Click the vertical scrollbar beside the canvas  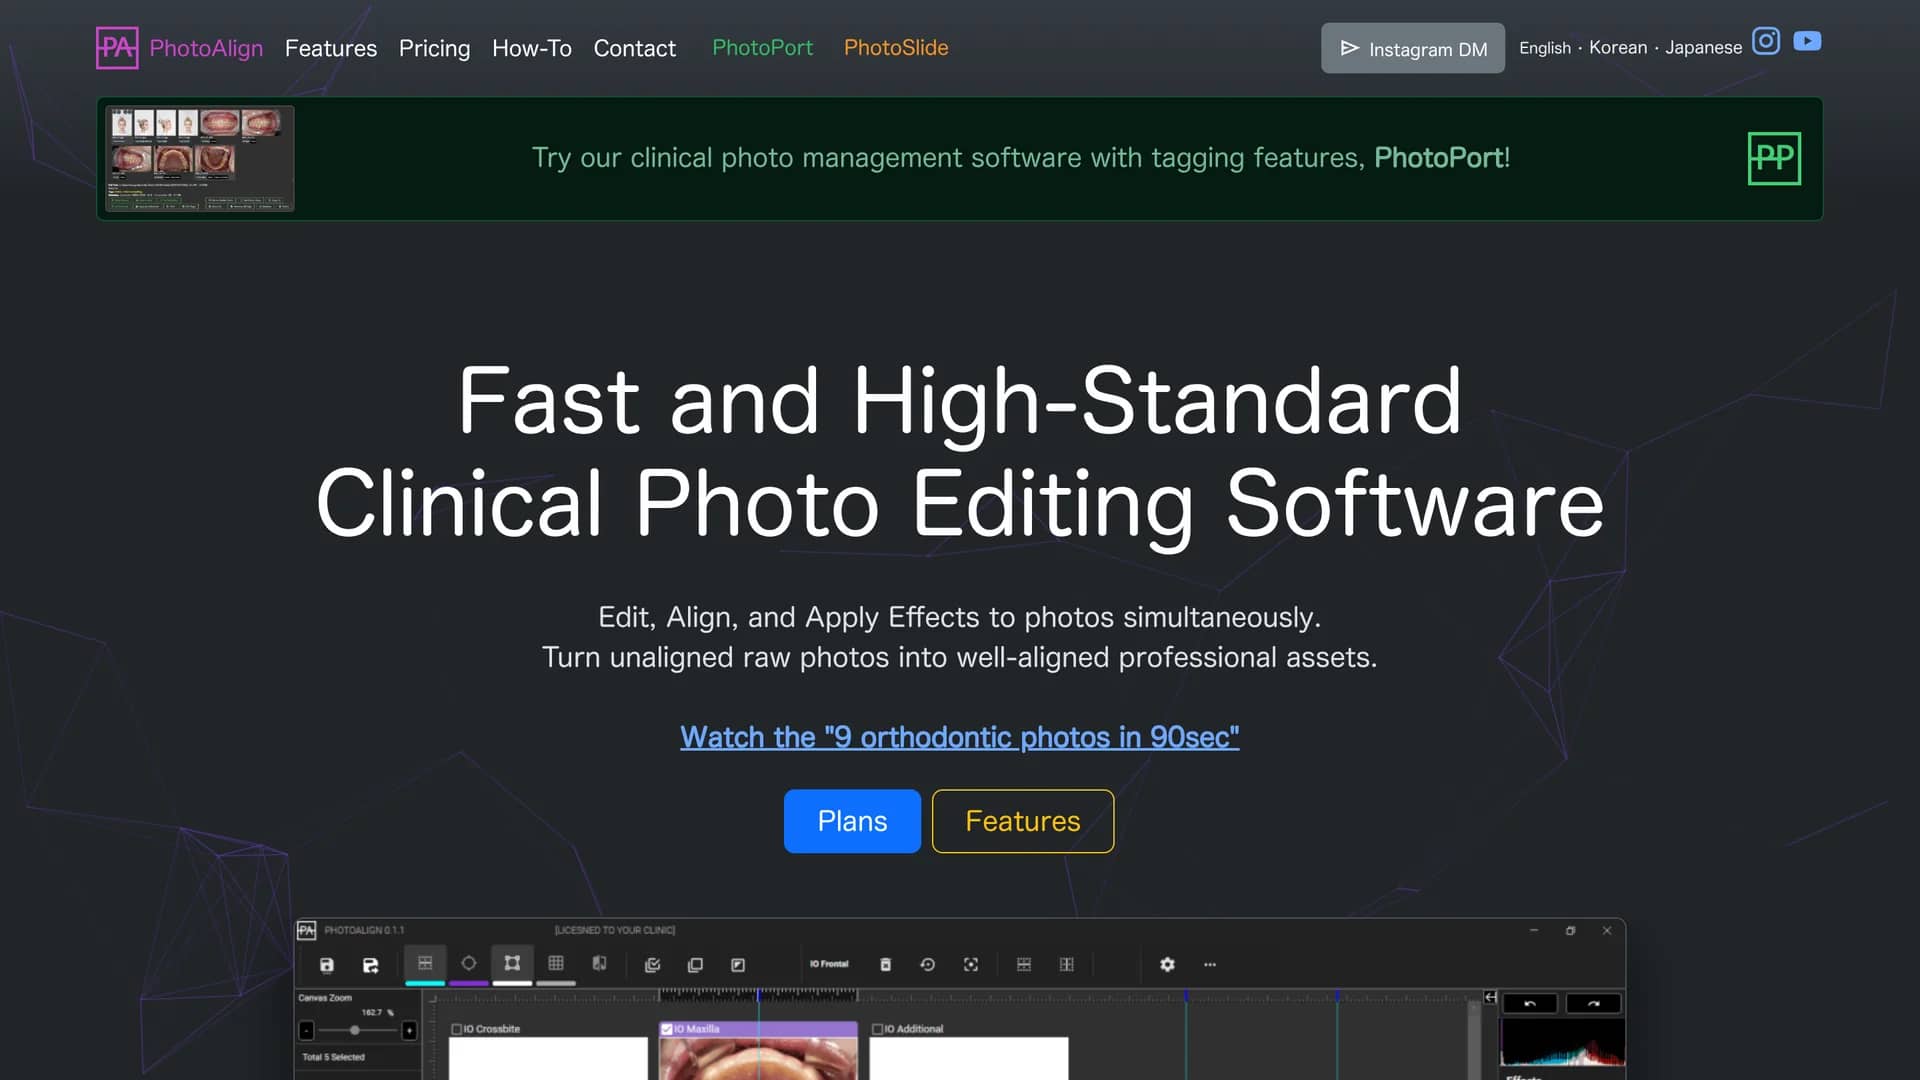[x=1473, y=1040]
